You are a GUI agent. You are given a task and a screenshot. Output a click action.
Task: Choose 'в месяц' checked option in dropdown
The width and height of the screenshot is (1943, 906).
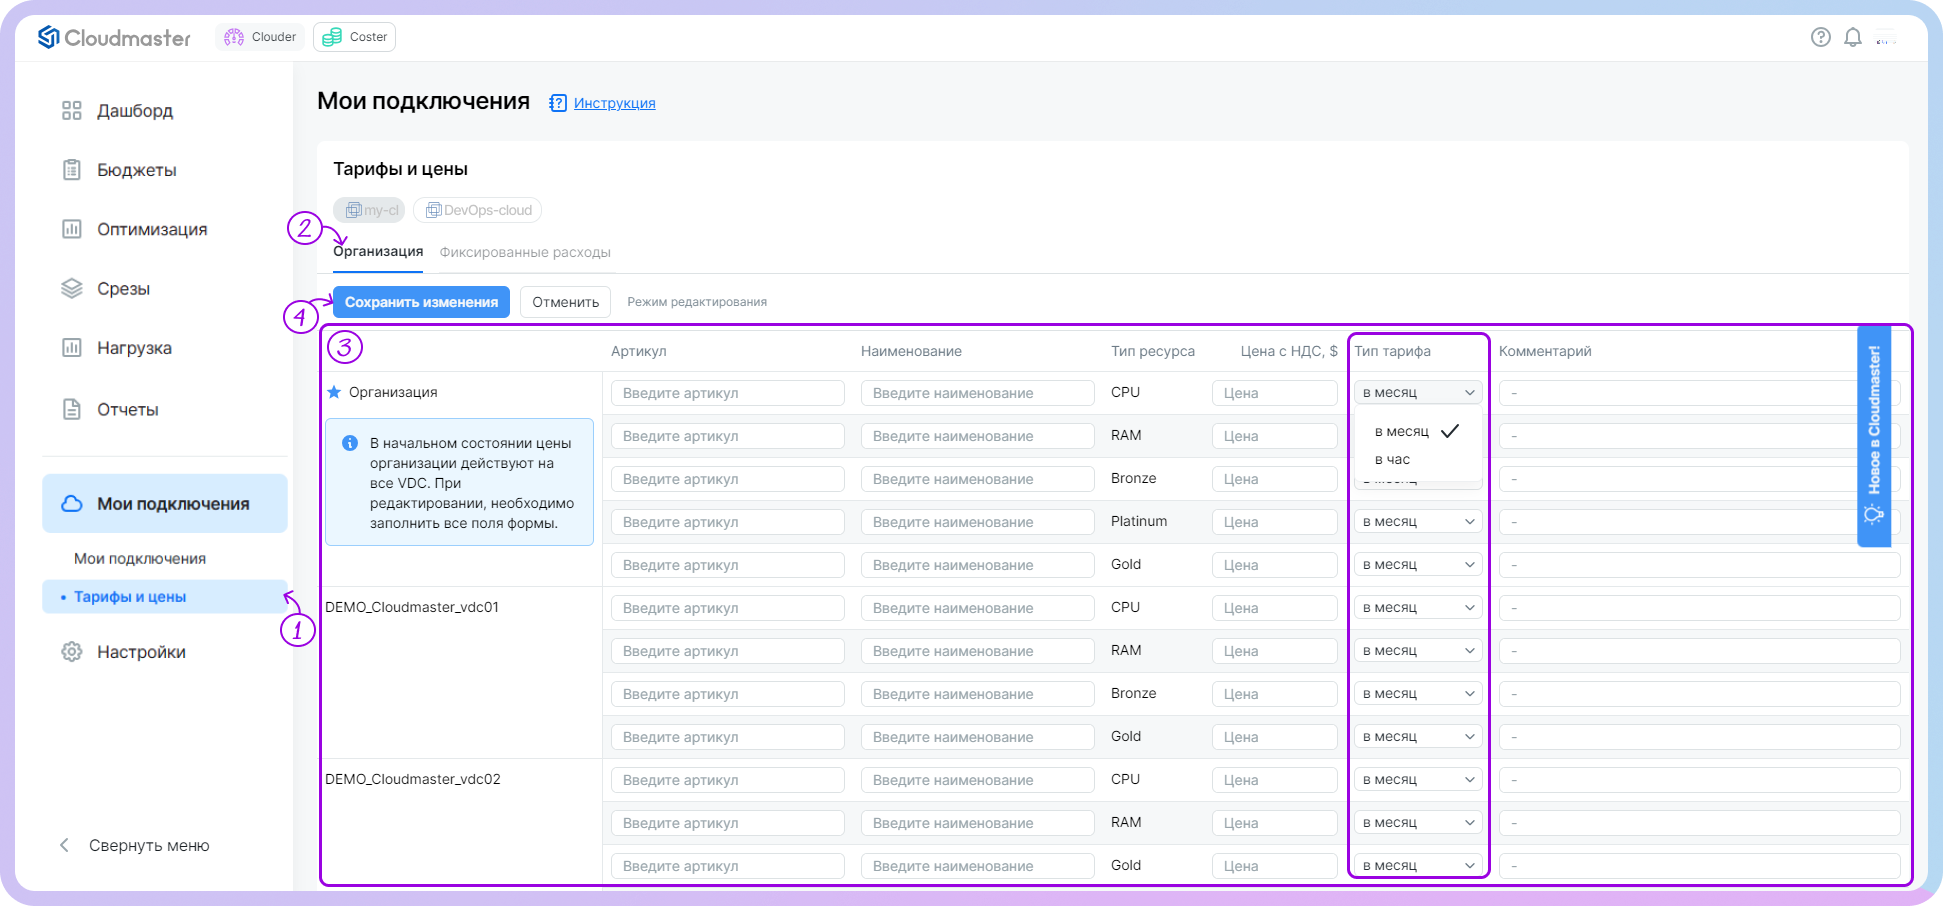pyautogui.click(x=1402, y=432)
